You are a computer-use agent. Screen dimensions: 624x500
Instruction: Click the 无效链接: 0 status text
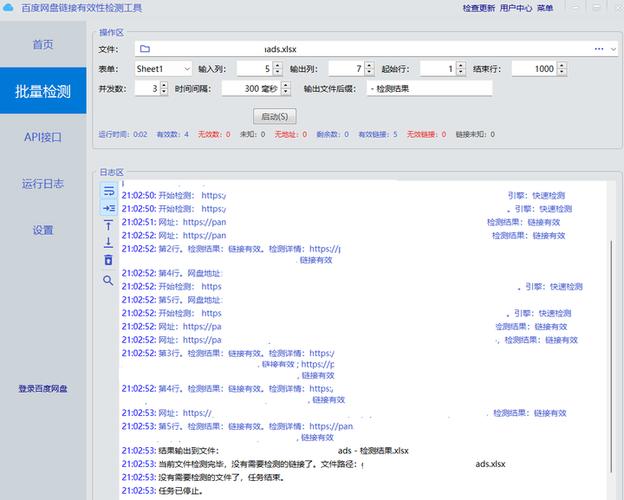(427, 135)
